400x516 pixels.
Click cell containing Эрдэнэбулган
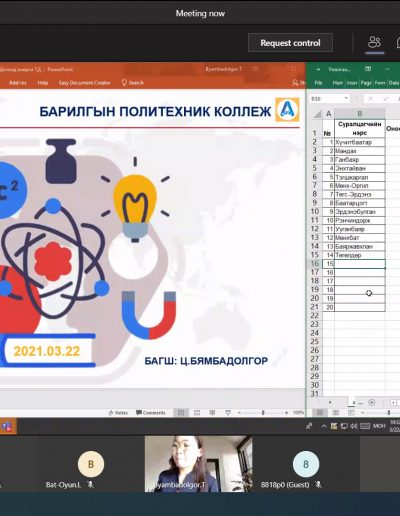pyautogui.click(x=360, y=212)
